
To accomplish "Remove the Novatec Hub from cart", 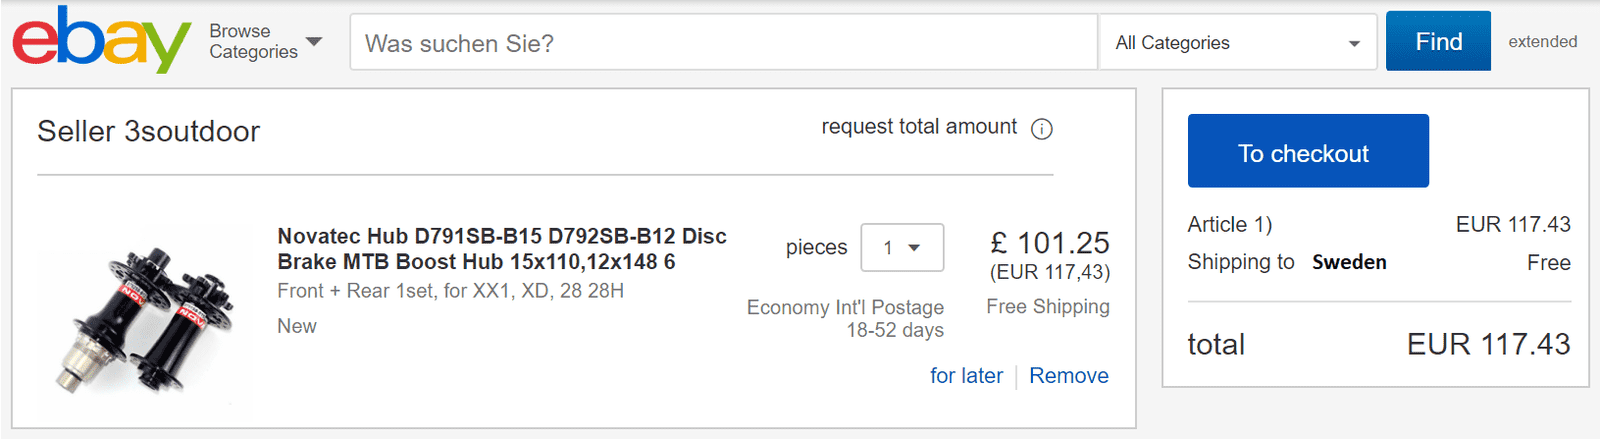I will point(1068,376).
